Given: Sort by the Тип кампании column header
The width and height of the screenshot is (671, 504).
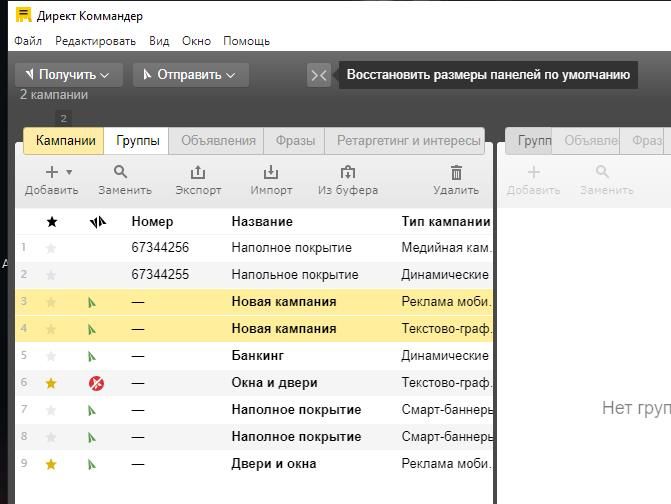Looking at the screenshot, I should (446, 222).
